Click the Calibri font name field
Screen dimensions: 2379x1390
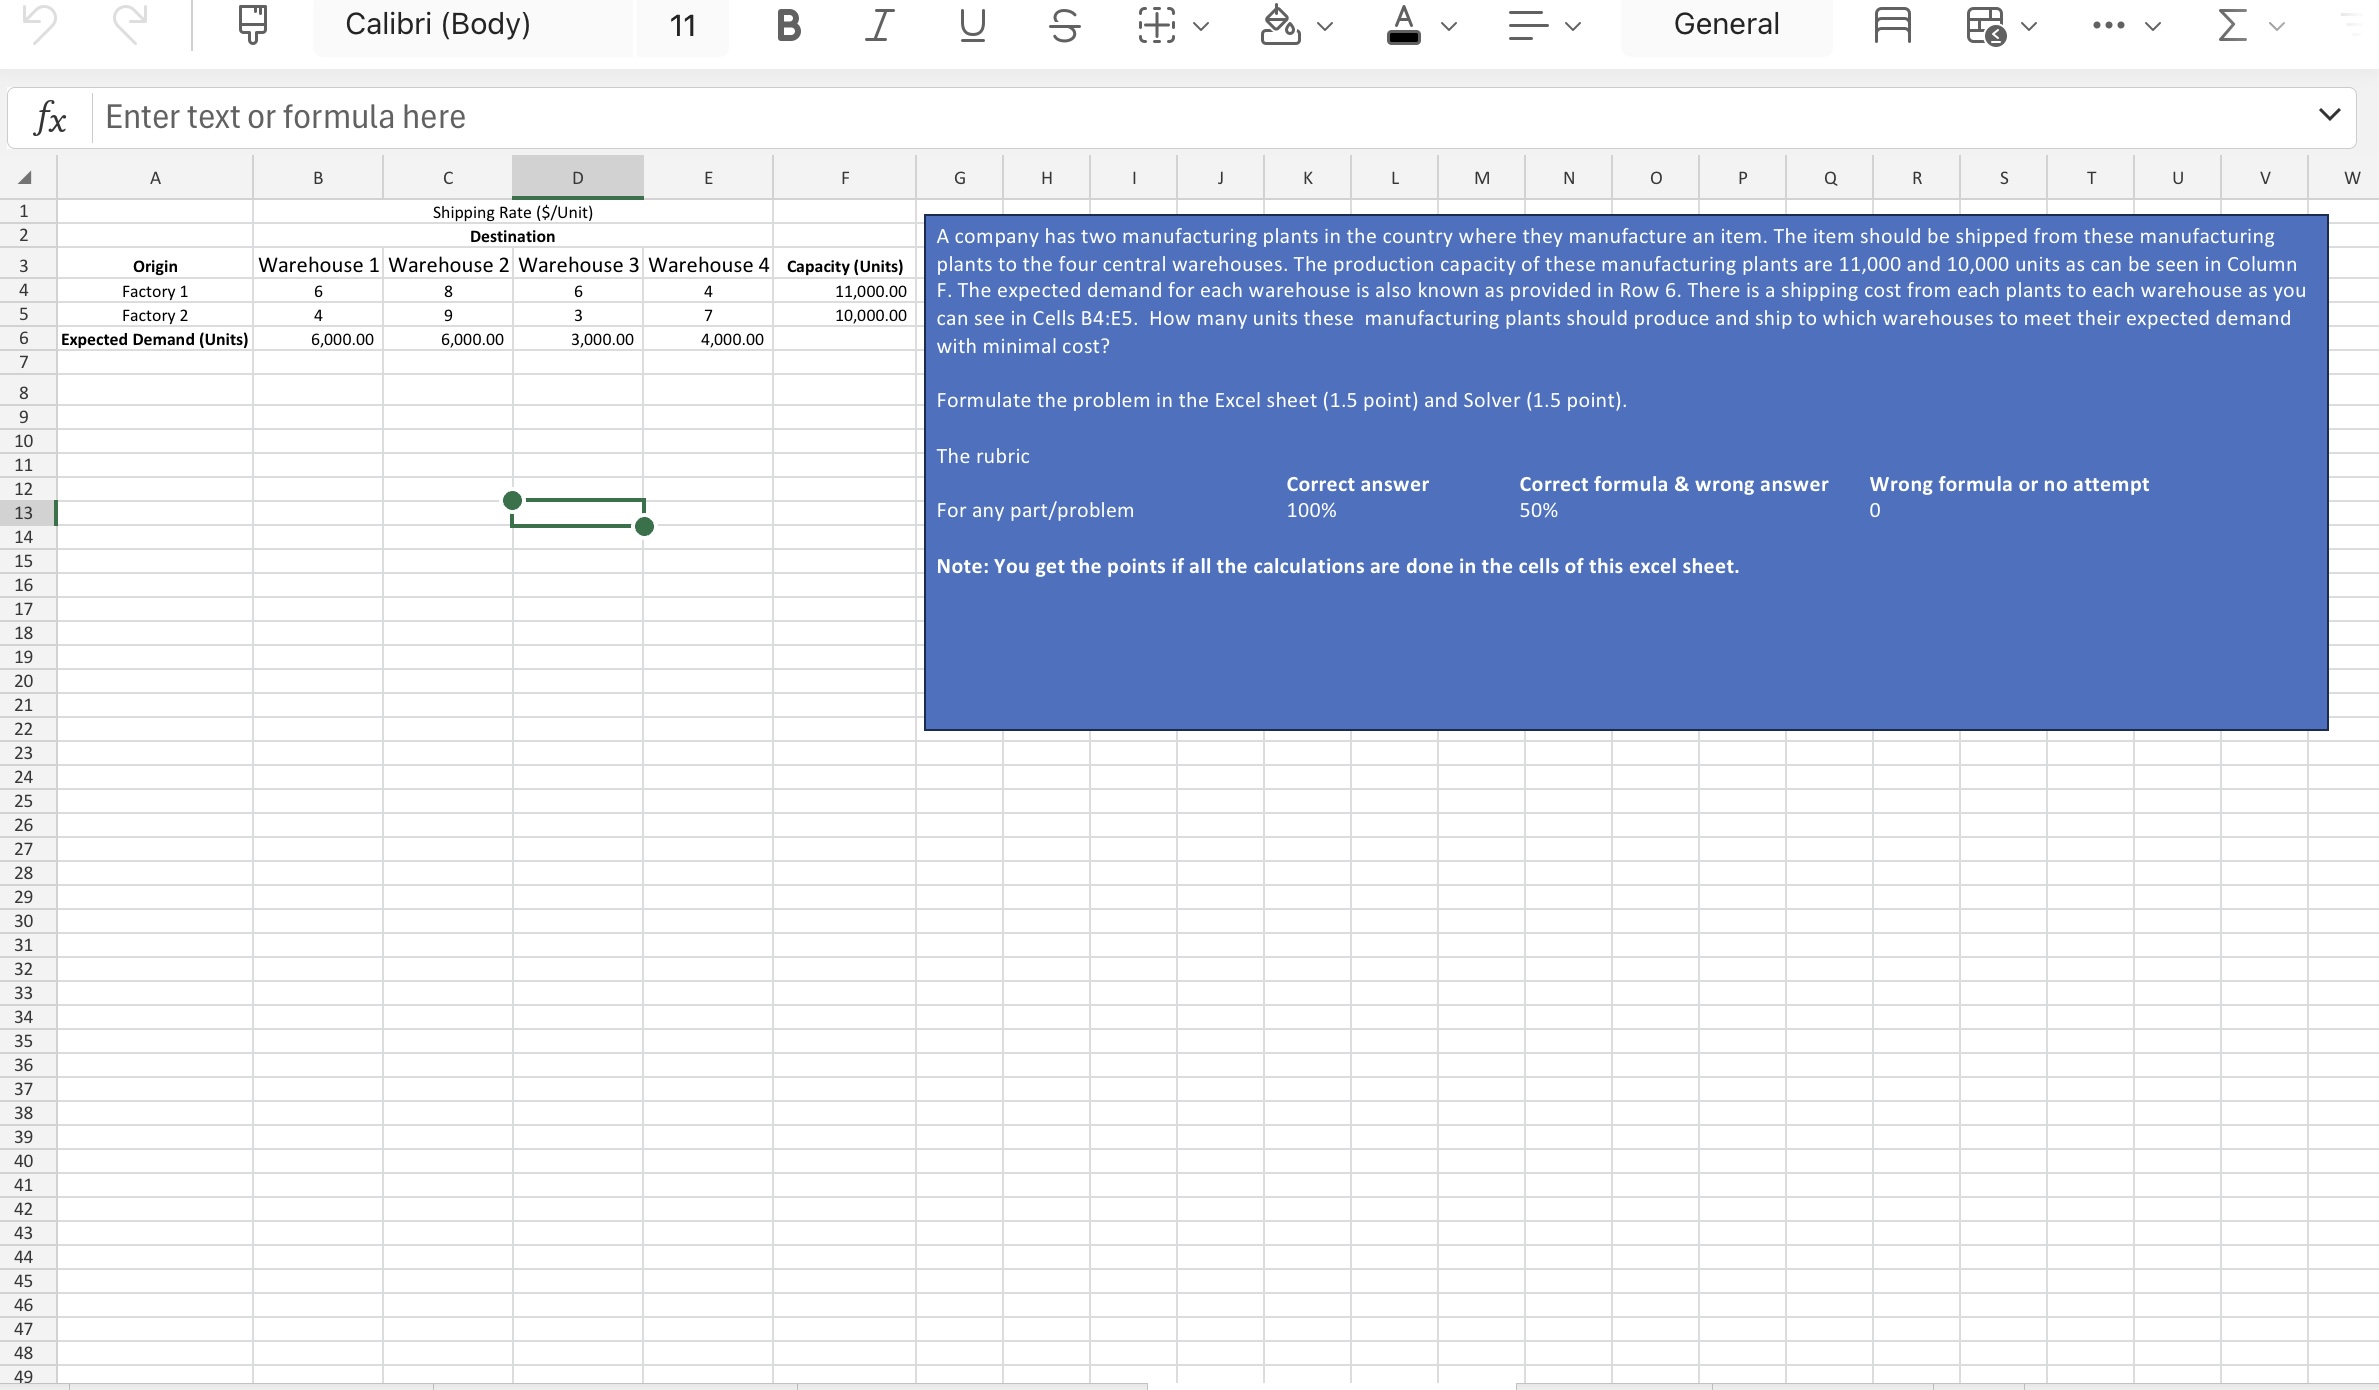pyautogui.click(x=435, y=25)
